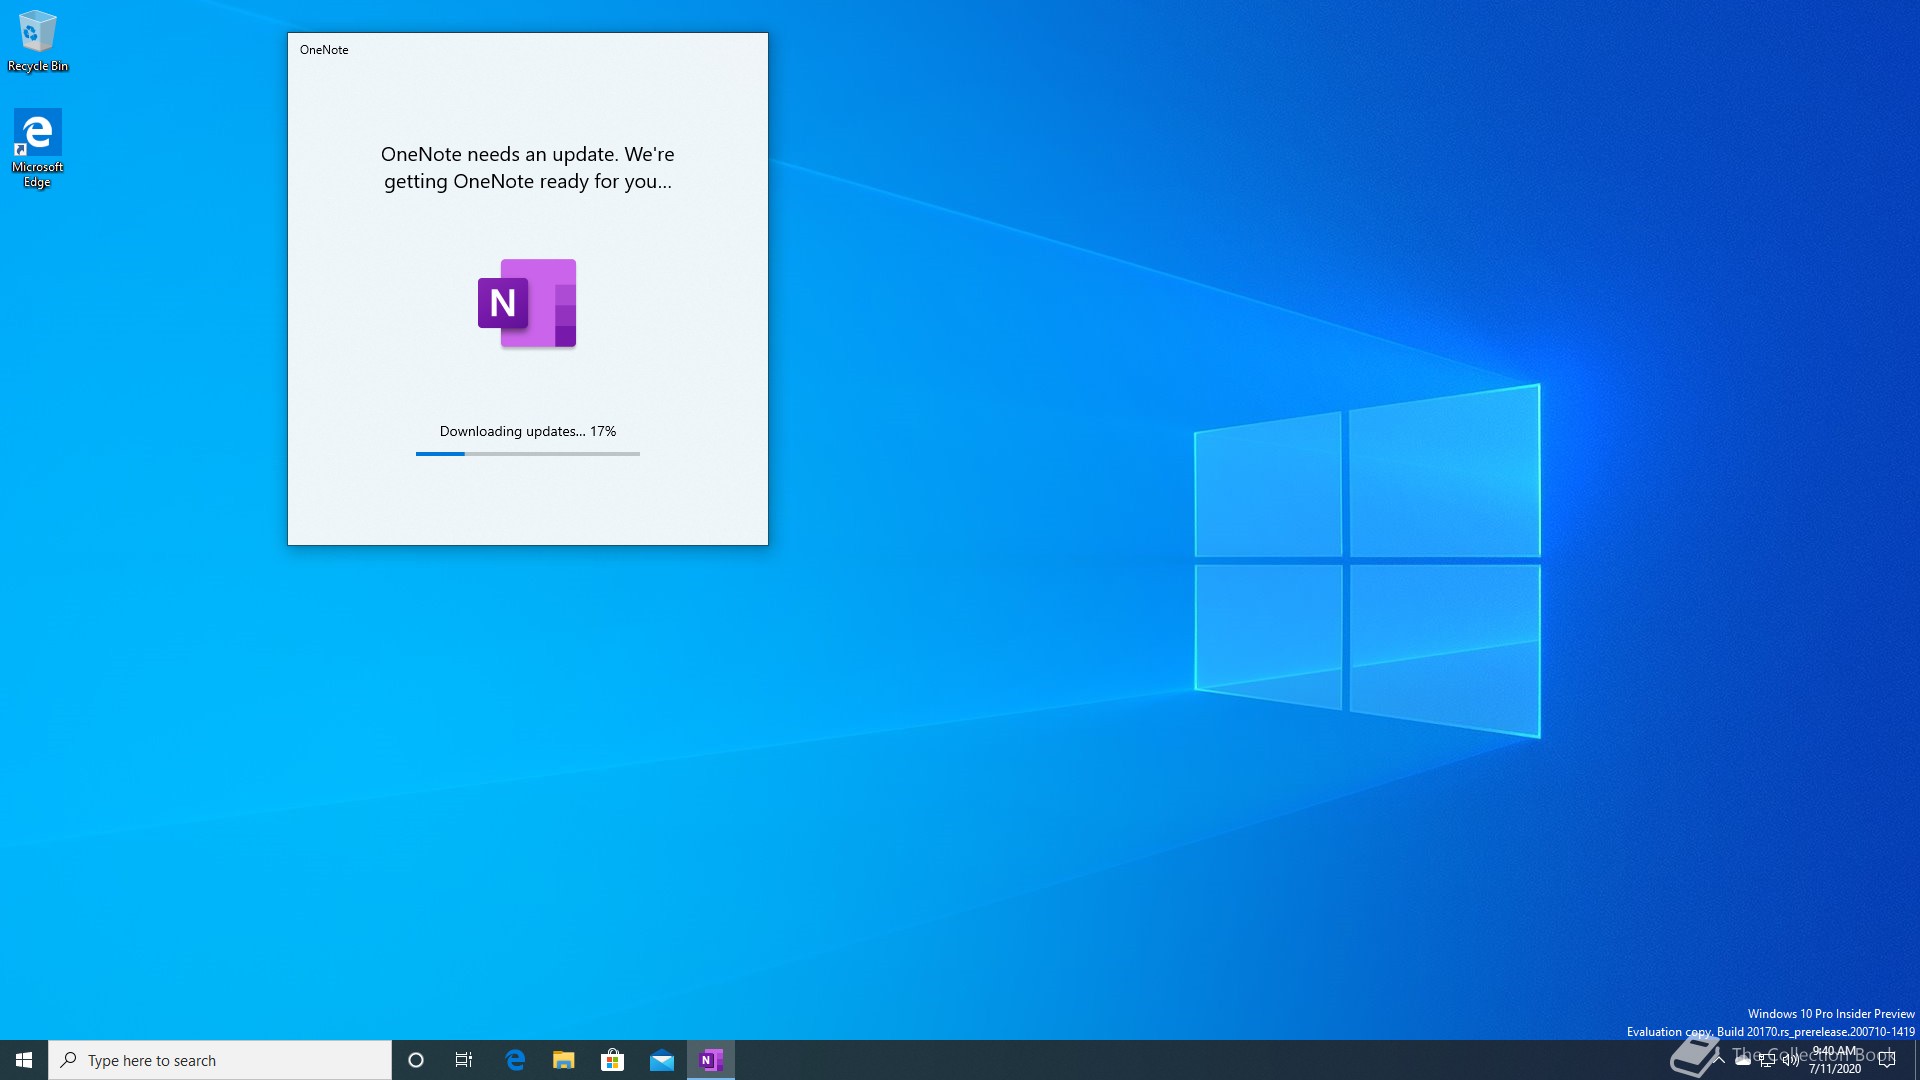Open the Action Center notifications icon

point(1888,1060)
